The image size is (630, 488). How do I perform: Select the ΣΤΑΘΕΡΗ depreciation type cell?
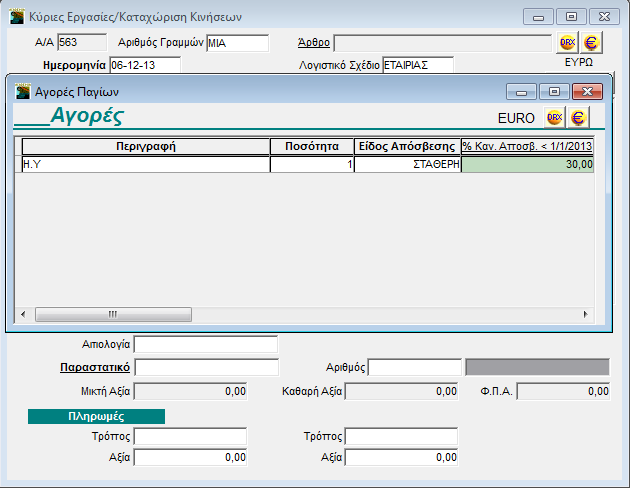(407, 164)
